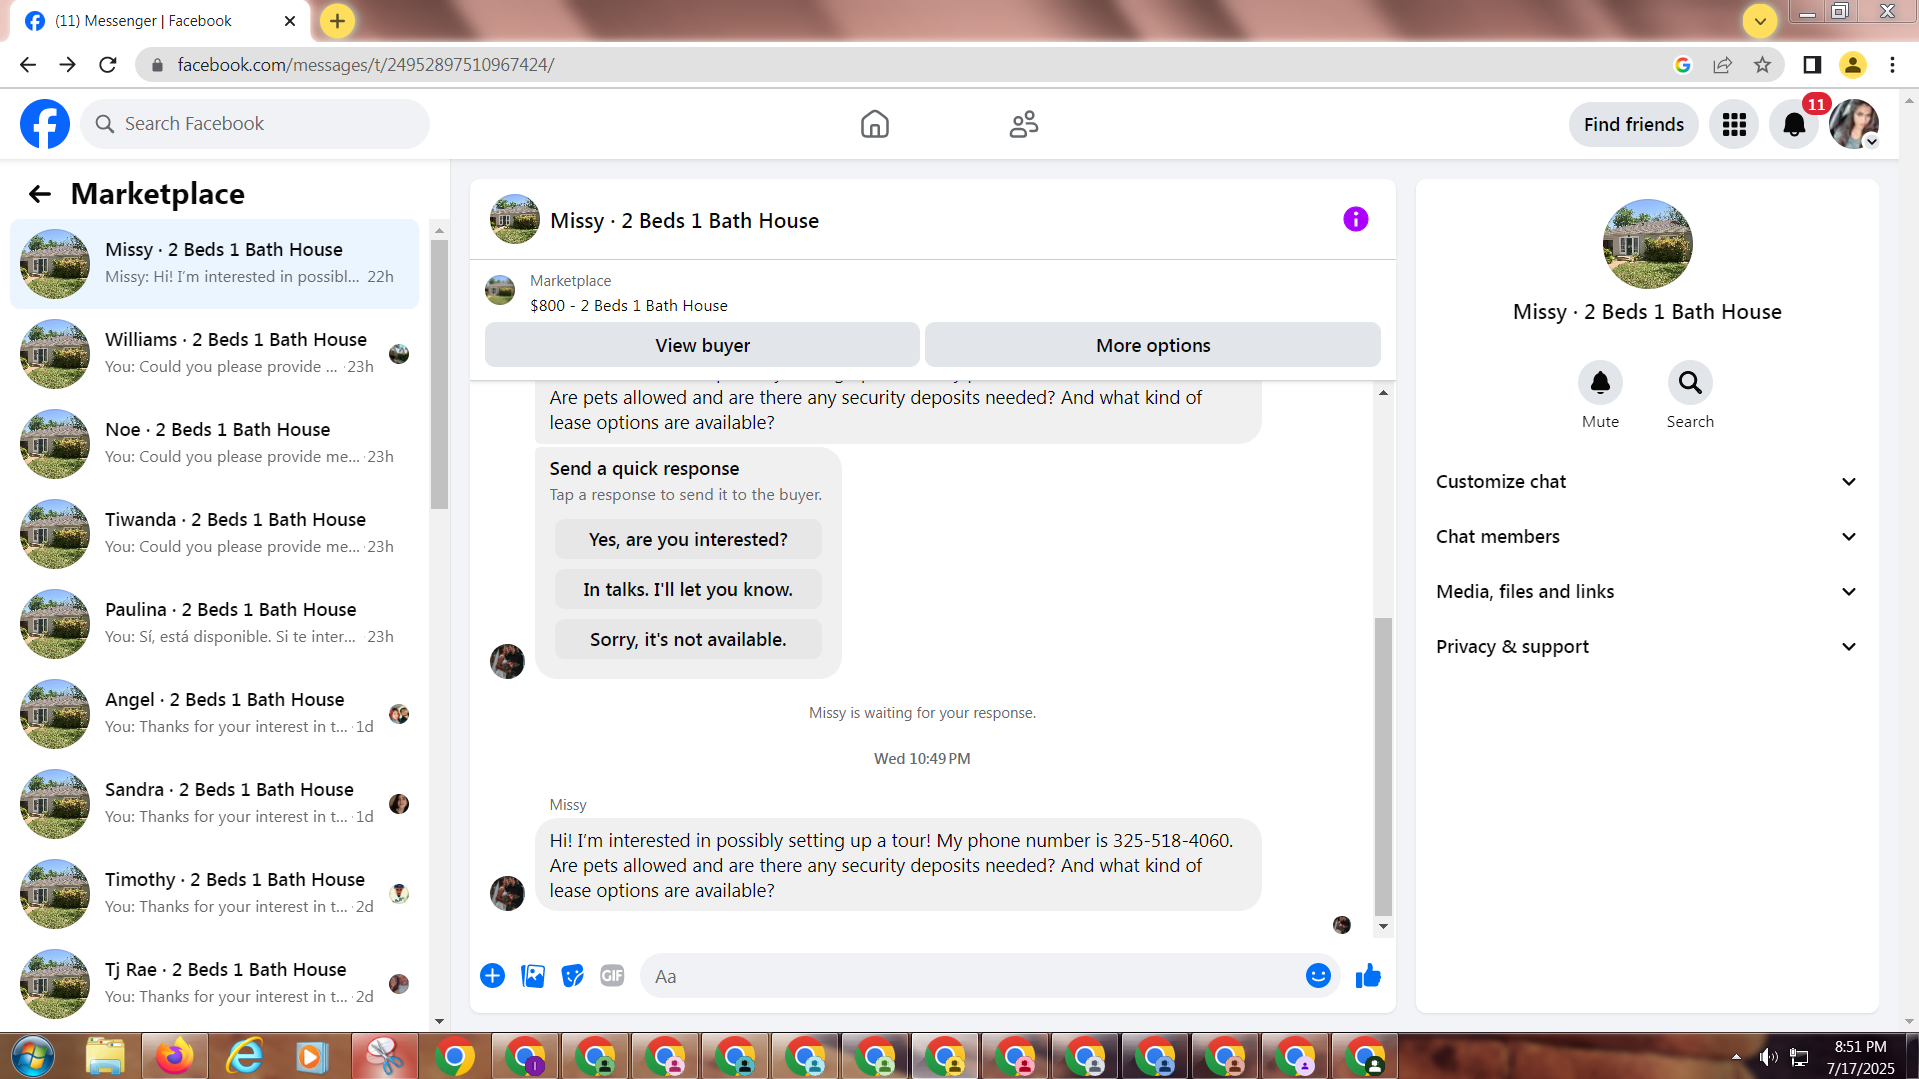Click the Find friends button
Image resolution: width=1919 pixels, height=1079 pixels.
click(x=1634, y=125)
